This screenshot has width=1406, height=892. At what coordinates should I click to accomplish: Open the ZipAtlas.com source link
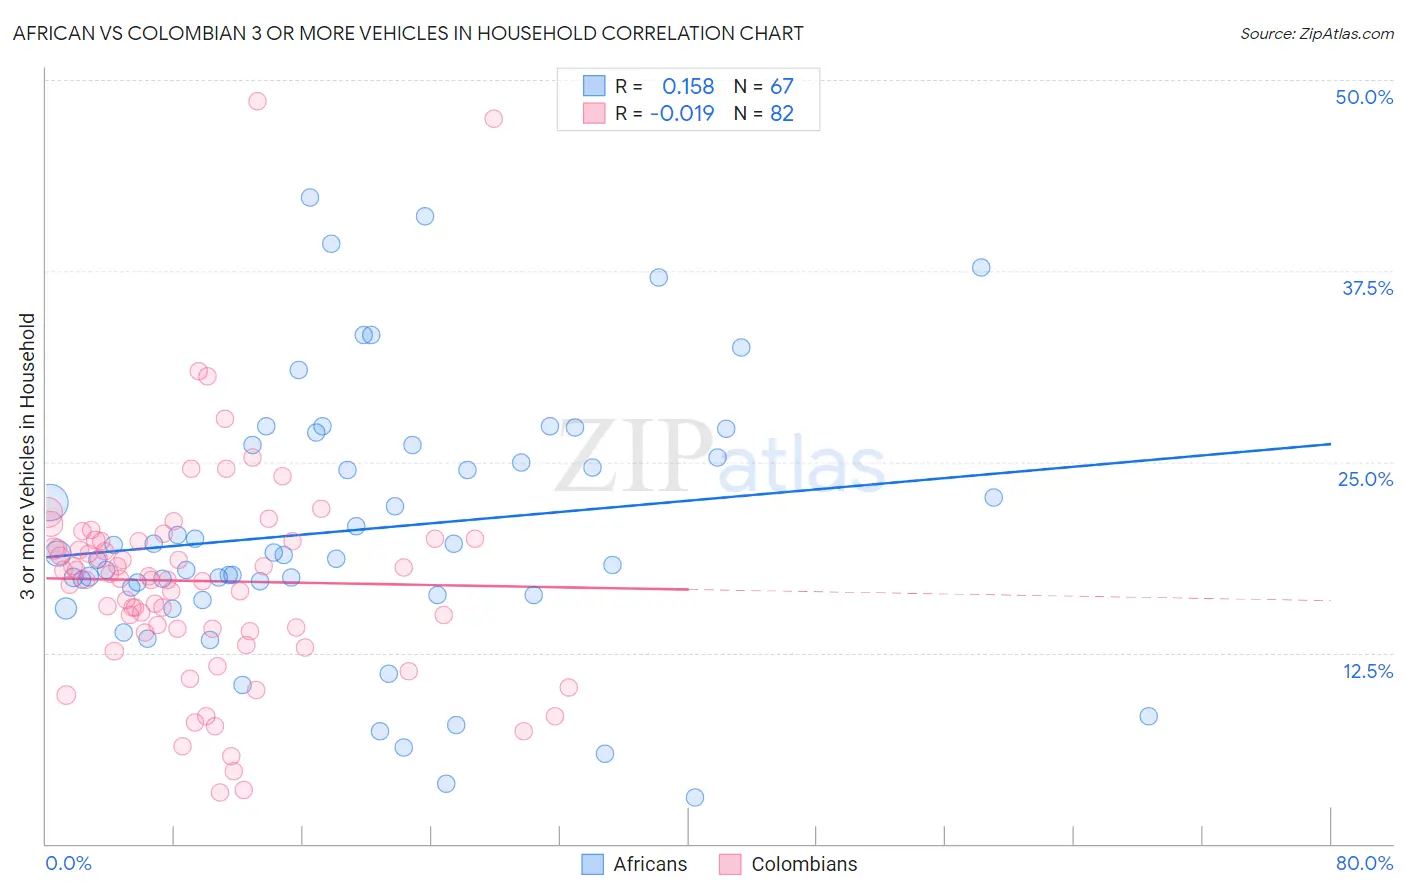(x=1317, y=33)
